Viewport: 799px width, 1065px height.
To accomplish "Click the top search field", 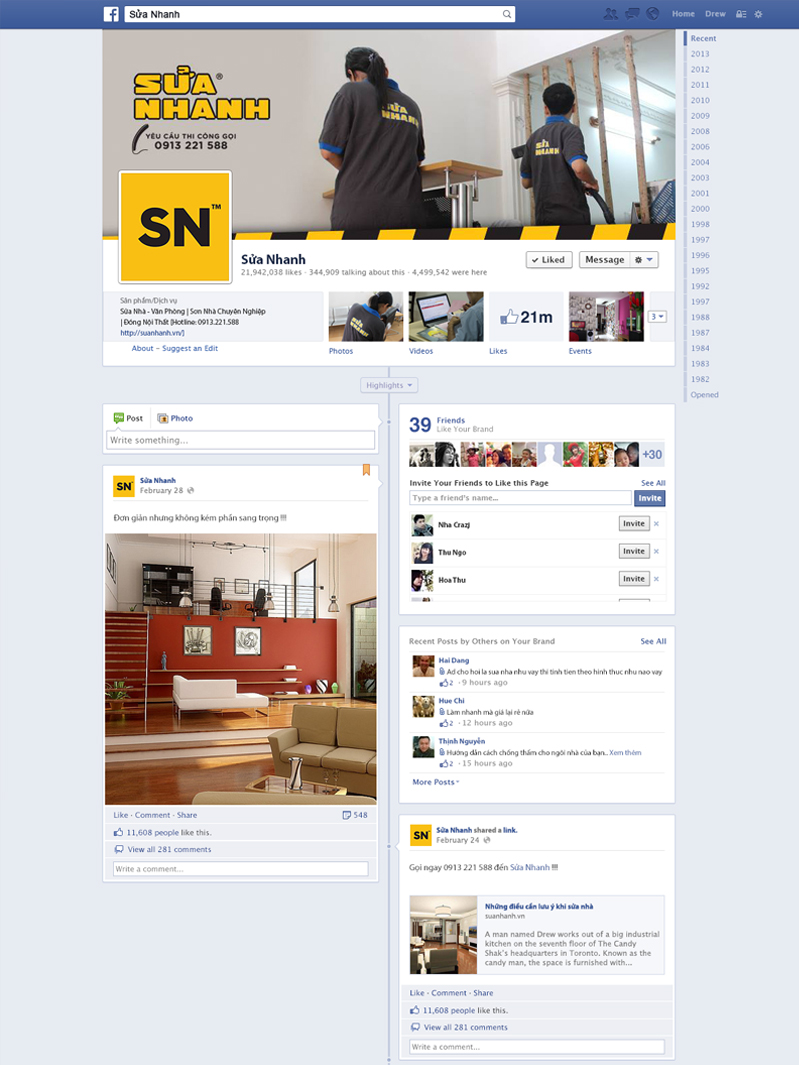I will (x=319, y=14).
